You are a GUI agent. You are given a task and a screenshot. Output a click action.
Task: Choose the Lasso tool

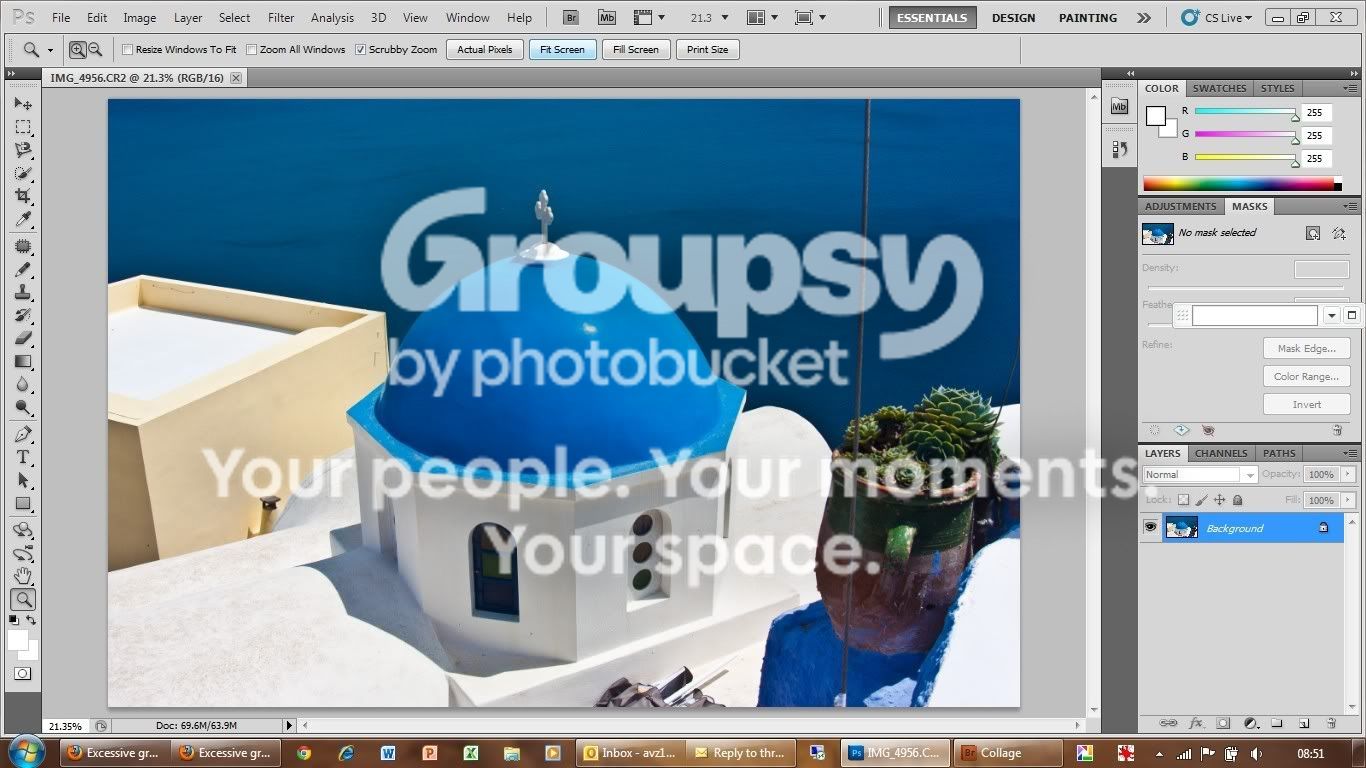click(x=23, y=150)
